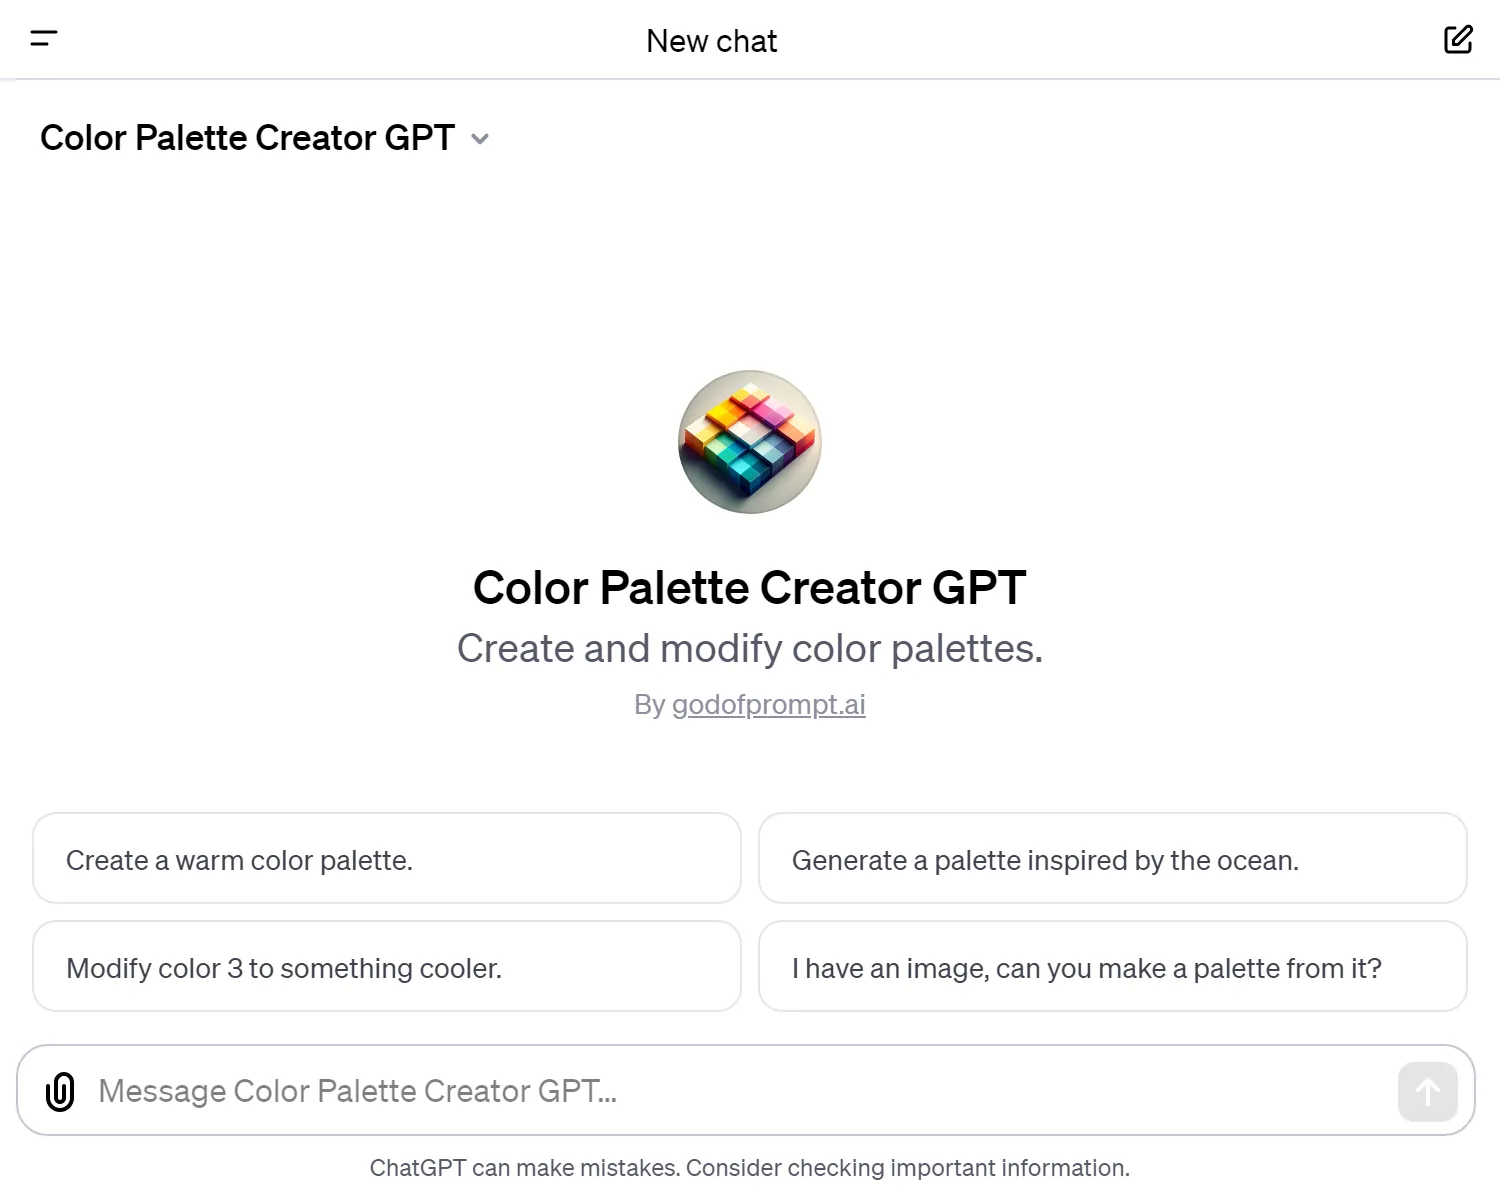Viewport: 1500px width, 1200px height.
Task: Start a new chat with the compose icon
Action: (1458, 39)
